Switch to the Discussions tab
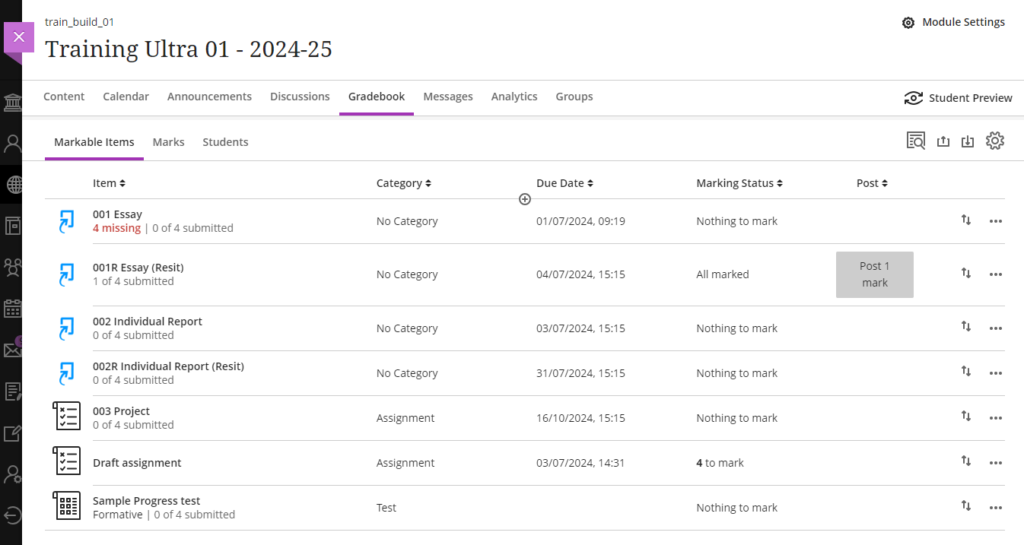The height and width of the screenshot is (545, 1024). (x=300, y=97)
